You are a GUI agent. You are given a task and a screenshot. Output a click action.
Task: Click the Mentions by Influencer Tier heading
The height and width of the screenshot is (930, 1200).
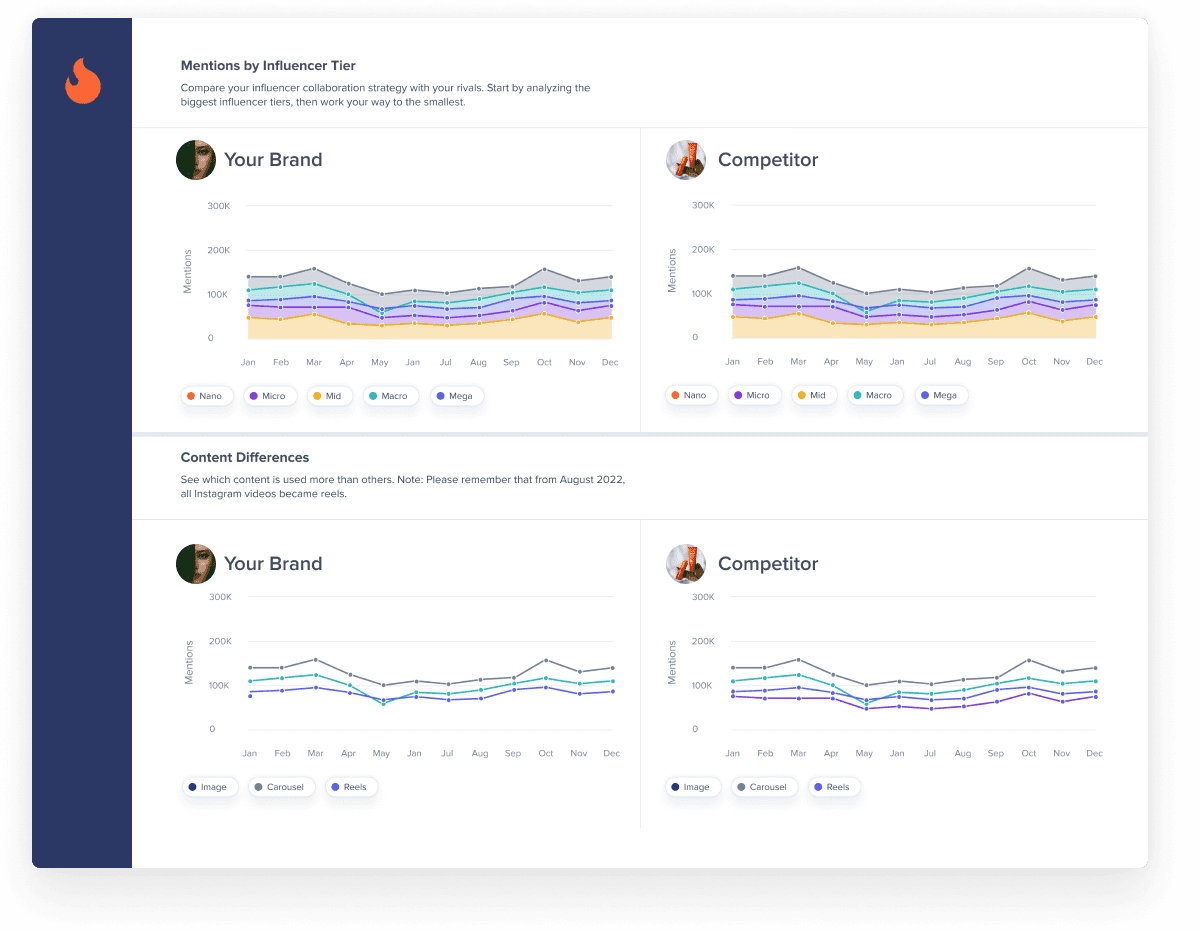pos(268,66)
